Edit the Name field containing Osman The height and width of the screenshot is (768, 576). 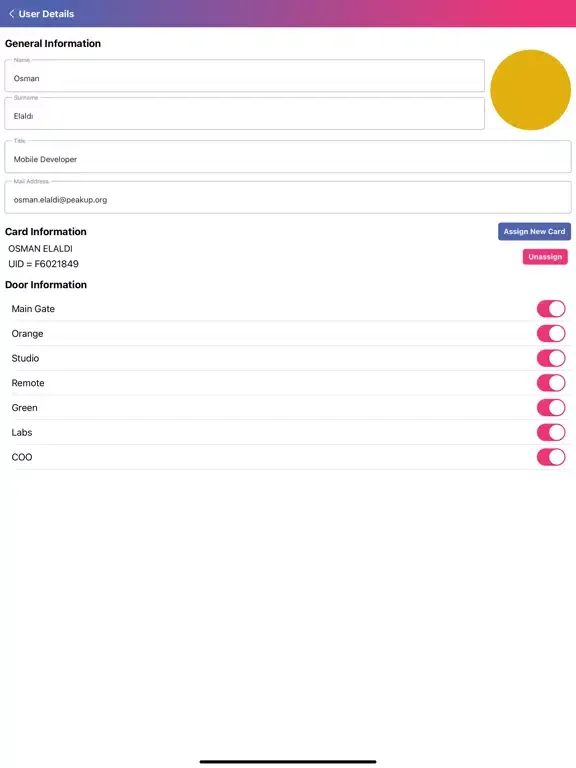(244, 76)
